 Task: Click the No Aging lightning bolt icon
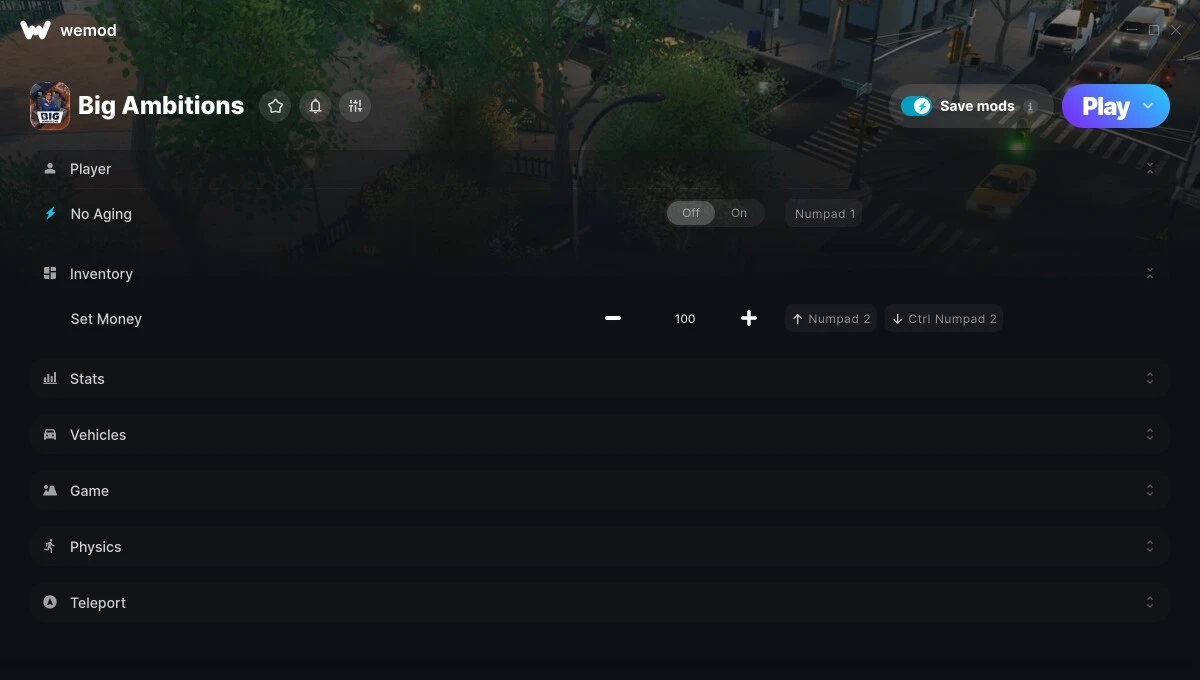tap(50, 213)
